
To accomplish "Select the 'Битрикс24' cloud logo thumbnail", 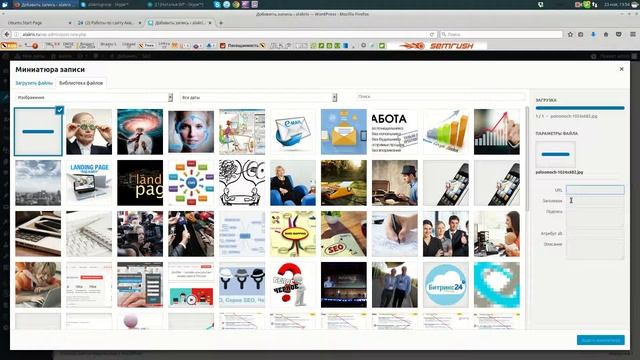I will click(446, 285).
